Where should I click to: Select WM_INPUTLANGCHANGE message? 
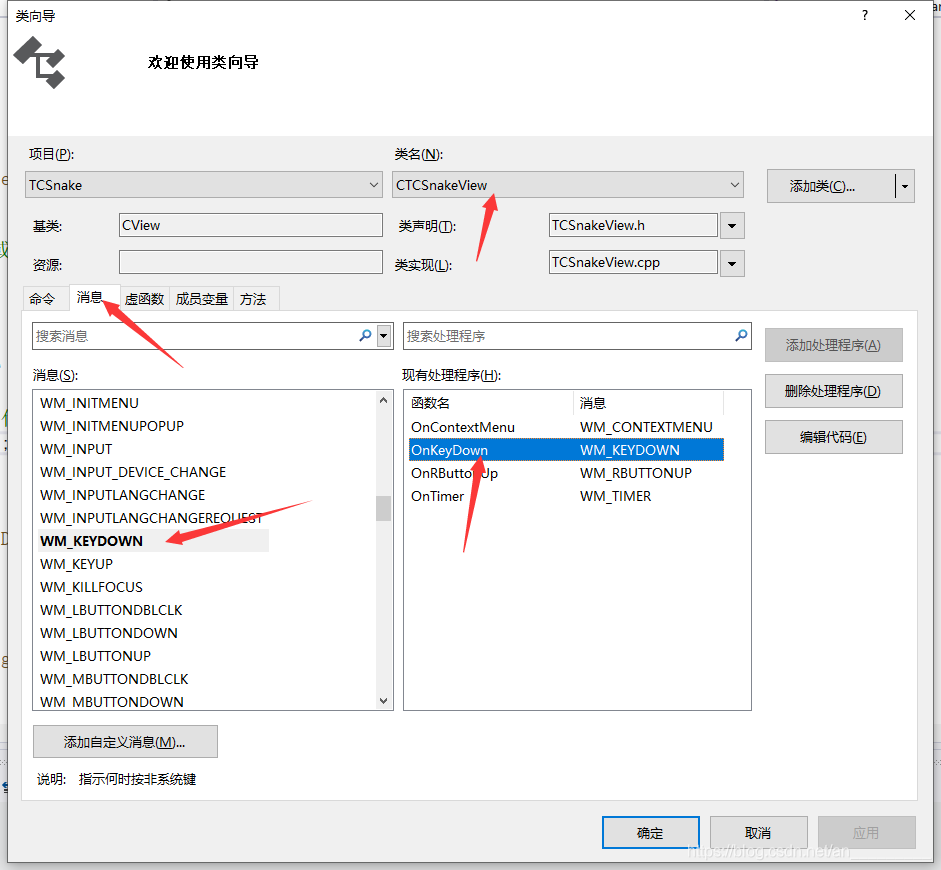coord(122,495)
